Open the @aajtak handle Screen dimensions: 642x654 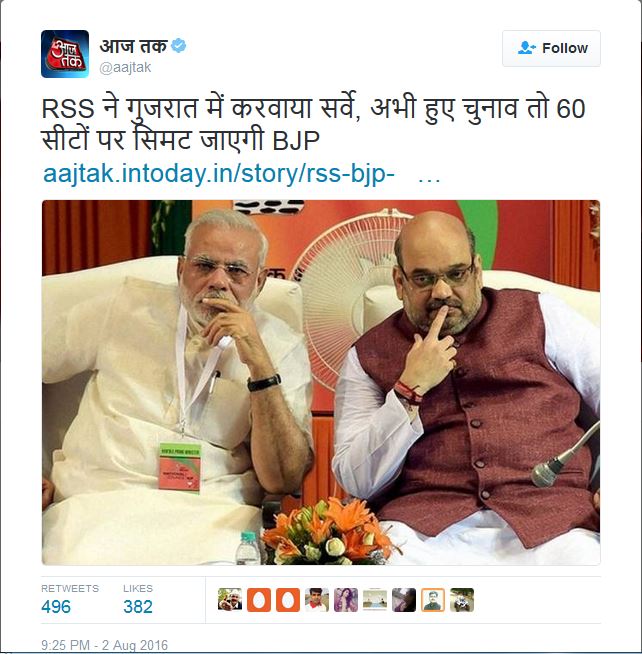125,68
